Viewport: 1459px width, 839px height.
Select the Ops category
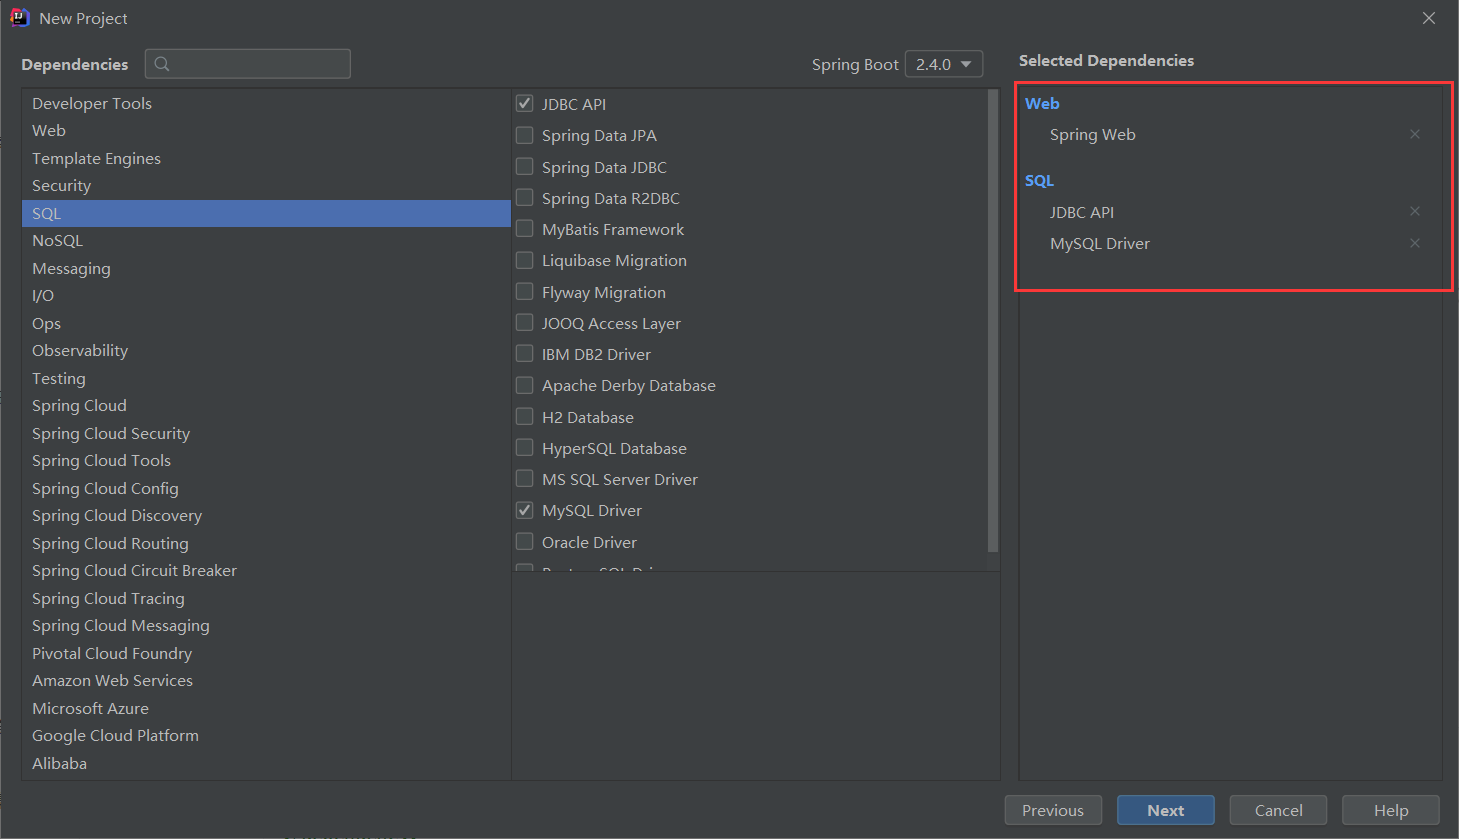[x=266, y=323]
